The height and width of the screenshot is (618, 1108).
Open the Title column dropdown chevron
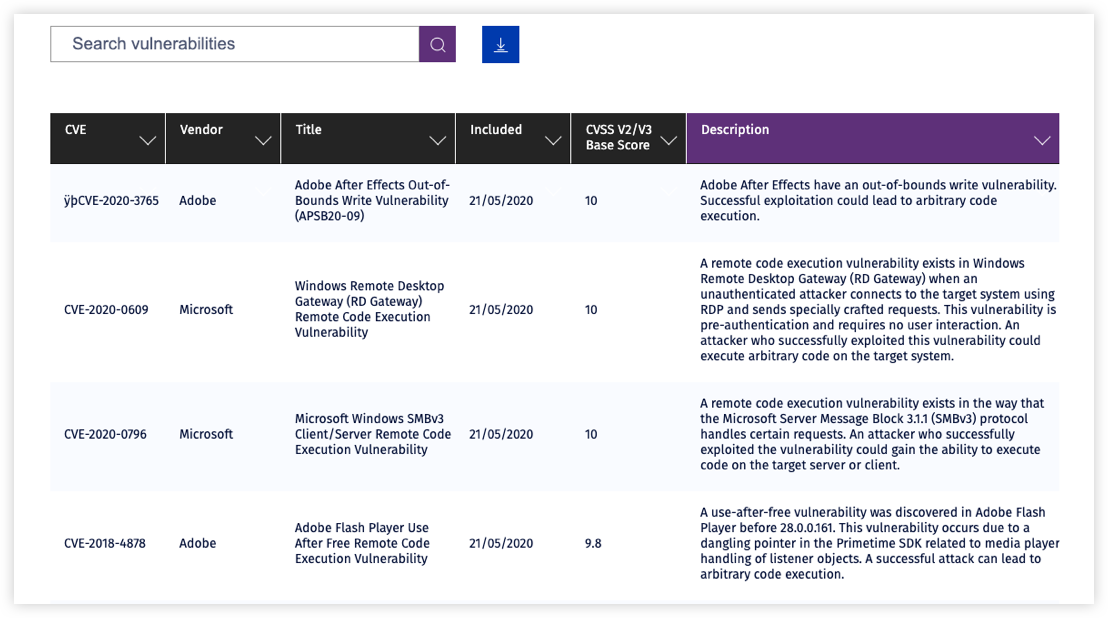pyautogui.click(x=438, y=141)
